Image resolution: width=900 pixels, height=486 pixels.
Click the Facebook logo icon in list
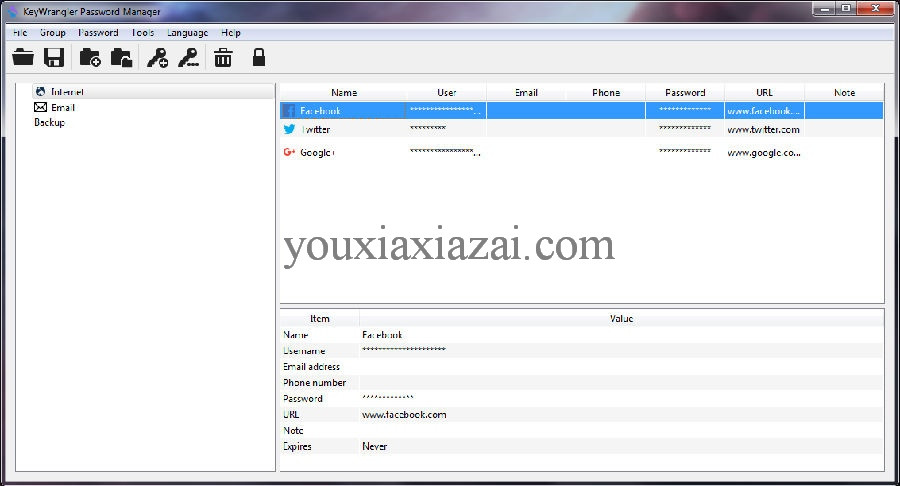(x=289, y=111)
